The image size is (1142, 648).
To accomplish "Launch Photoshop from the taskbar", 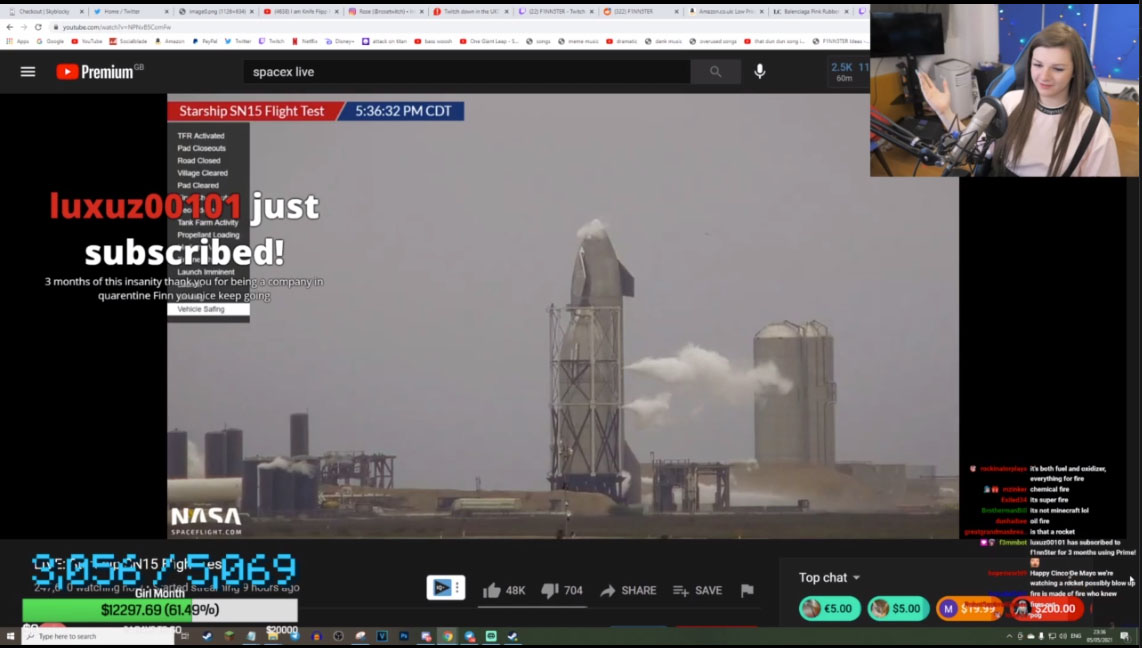I will (403, 636).
